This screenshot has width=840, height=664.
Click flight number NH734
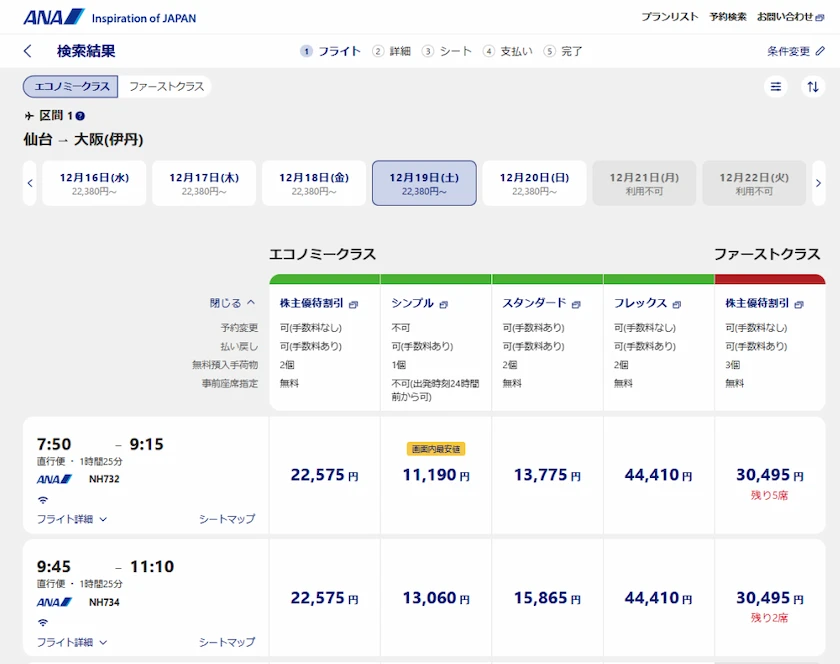(104, 602)
